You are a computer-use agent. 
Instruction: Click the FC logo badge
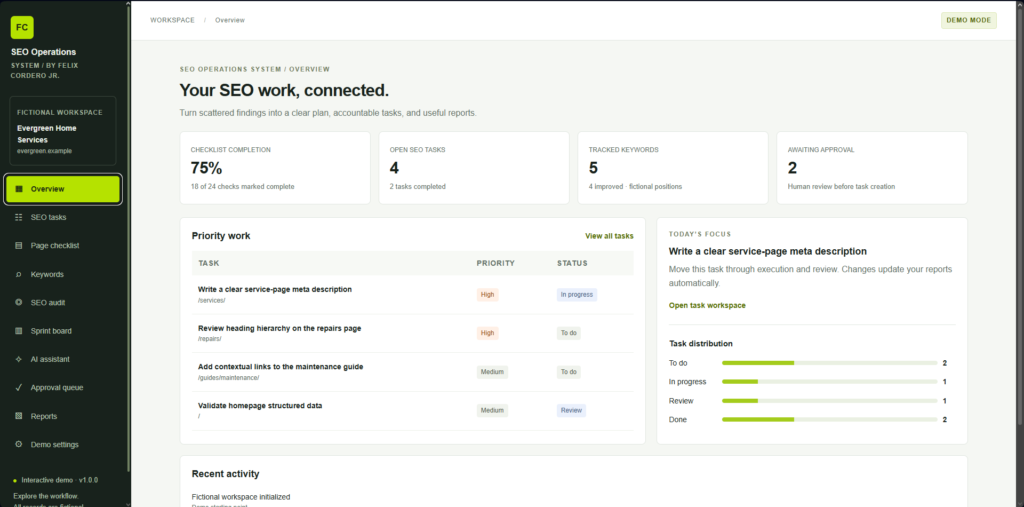coord(22,27)
